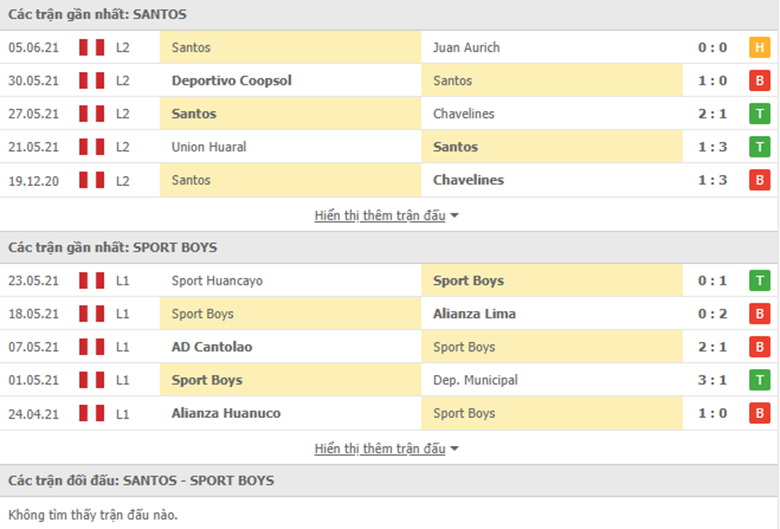780x529 pixels.
Task: Click the green T badge for Sport Huancayo match
Action: 760,281
